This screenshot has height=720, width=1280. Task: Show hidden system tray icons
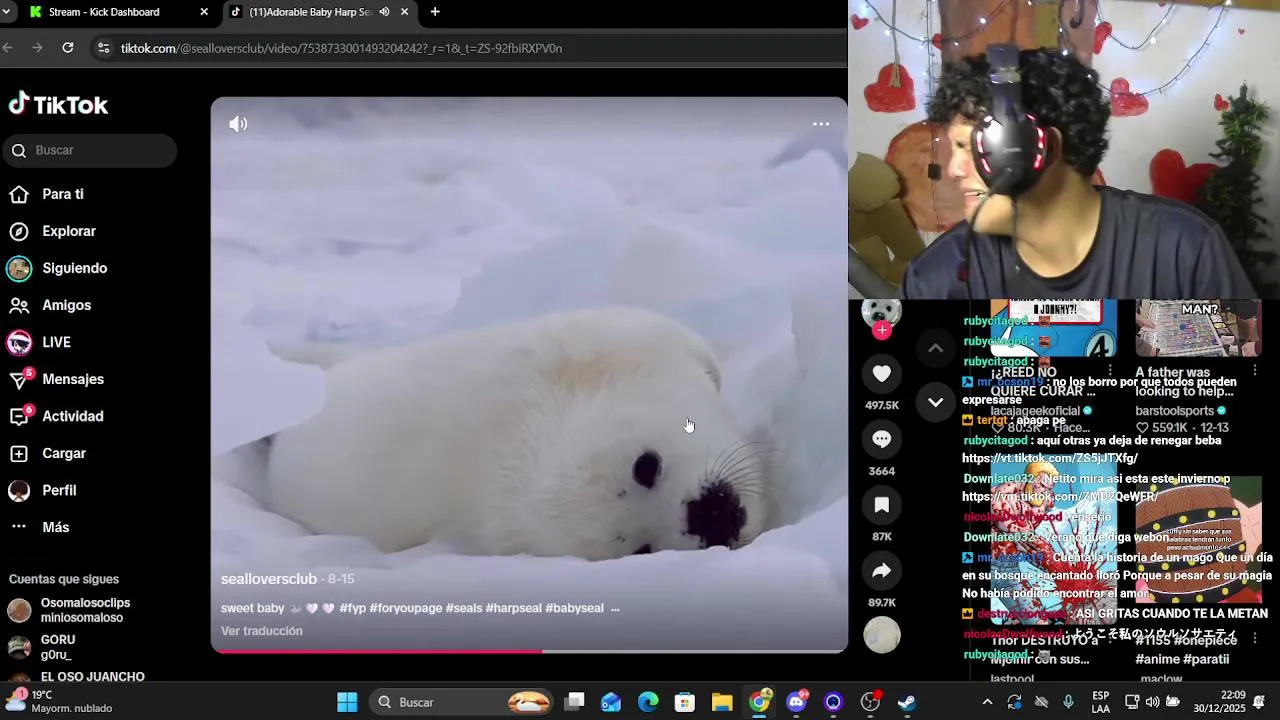coord(987,702)
